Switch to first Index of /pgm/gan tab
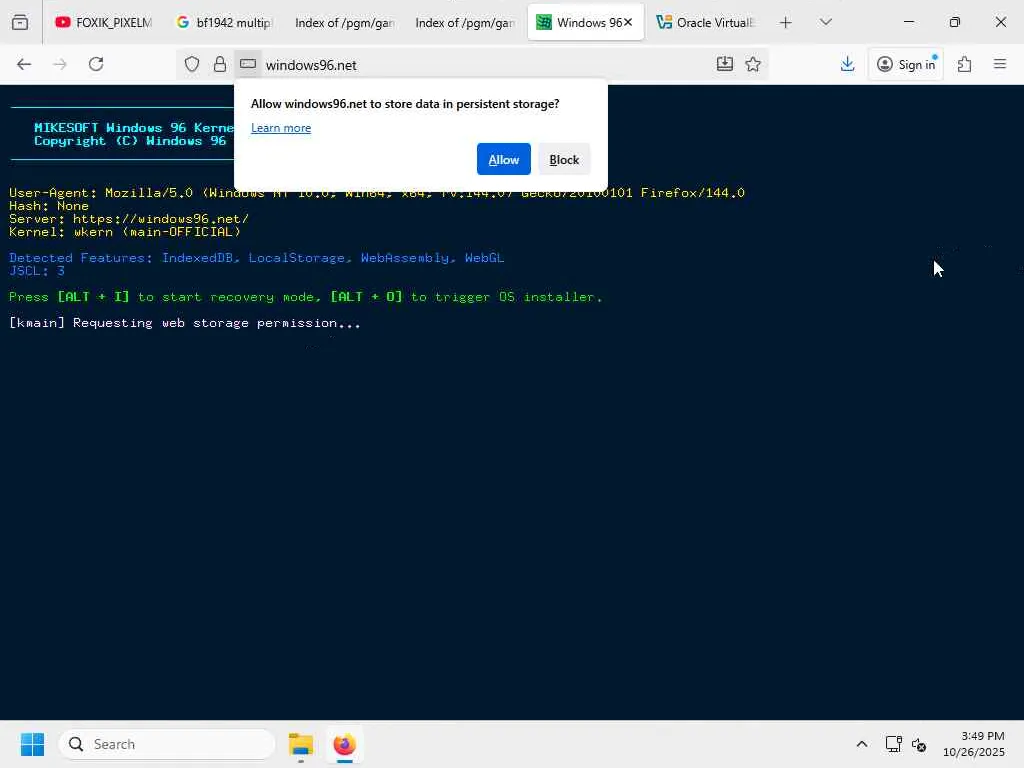Image resolution: width=1024 pixels, height=768 pixels. (x=344, y=22)
